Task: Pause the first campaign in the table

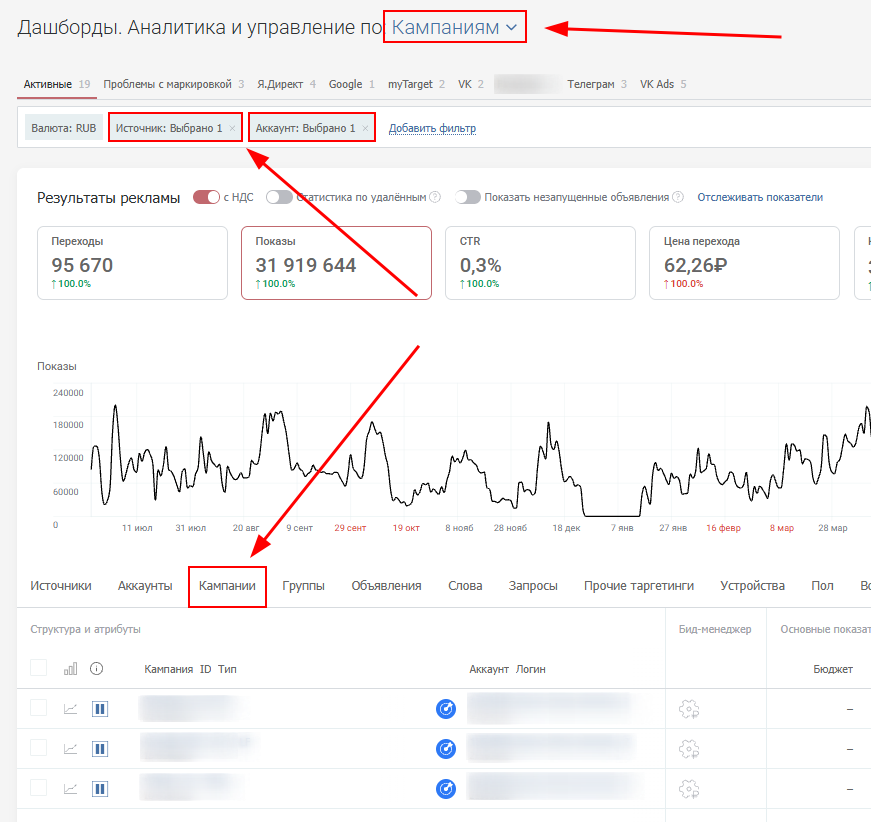Action: pyautogui.click(x=100, y=709)
